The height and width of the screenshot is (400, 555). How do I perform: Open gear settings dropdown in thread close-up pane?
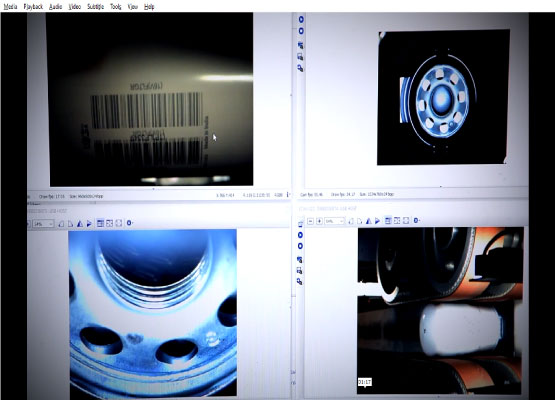(x=130, y=223)
